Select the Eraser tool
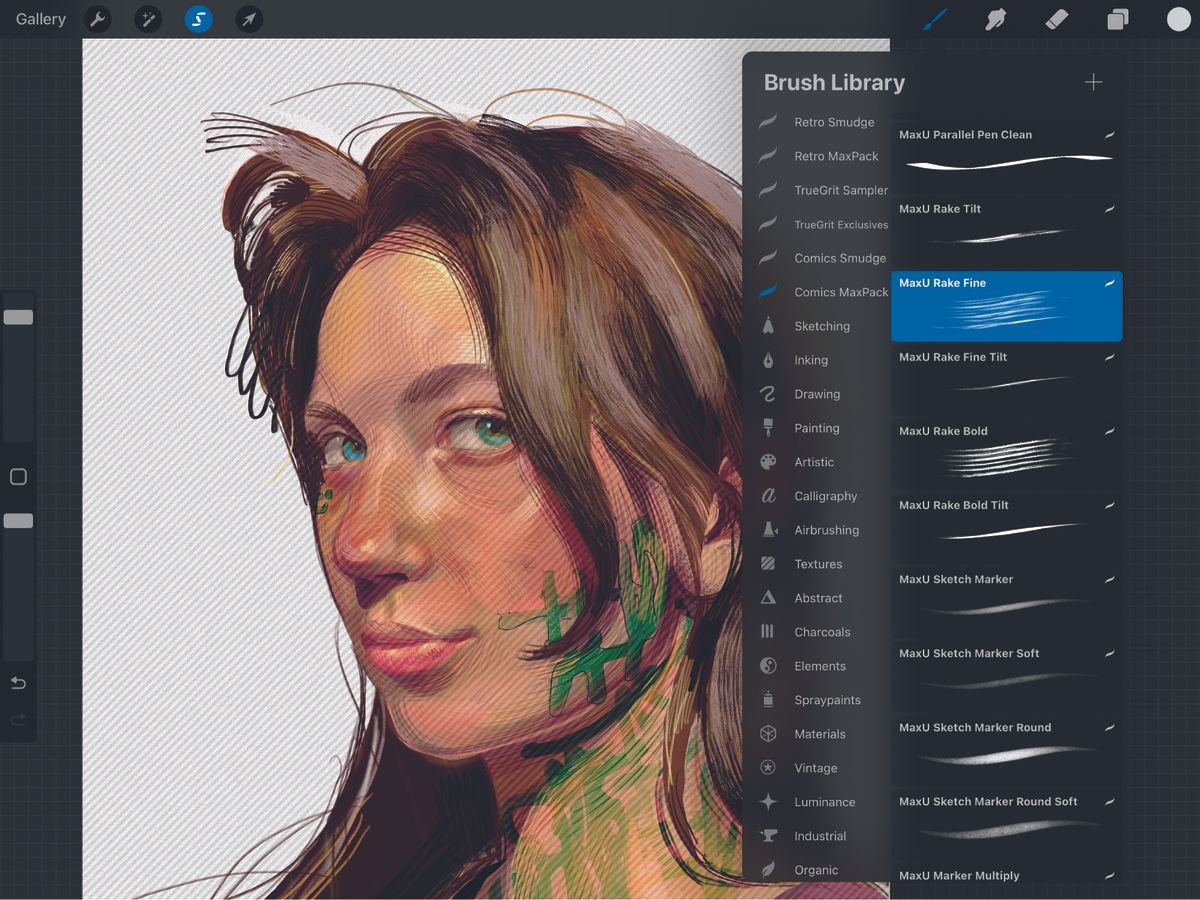 pyautogui.click(x=1056, y=19)
